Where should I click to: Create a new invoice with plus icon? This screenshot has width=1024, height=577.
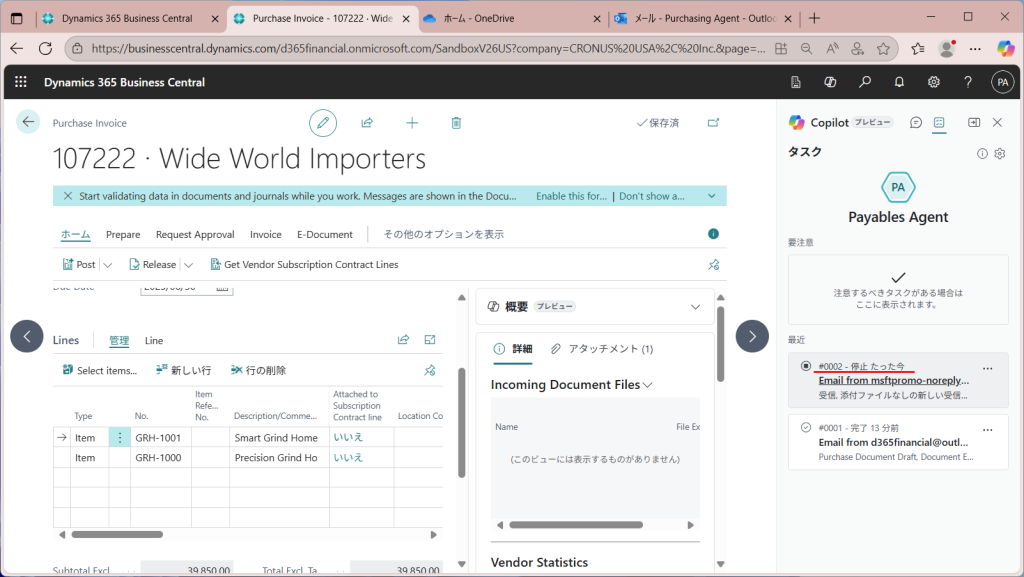[412, 123]
